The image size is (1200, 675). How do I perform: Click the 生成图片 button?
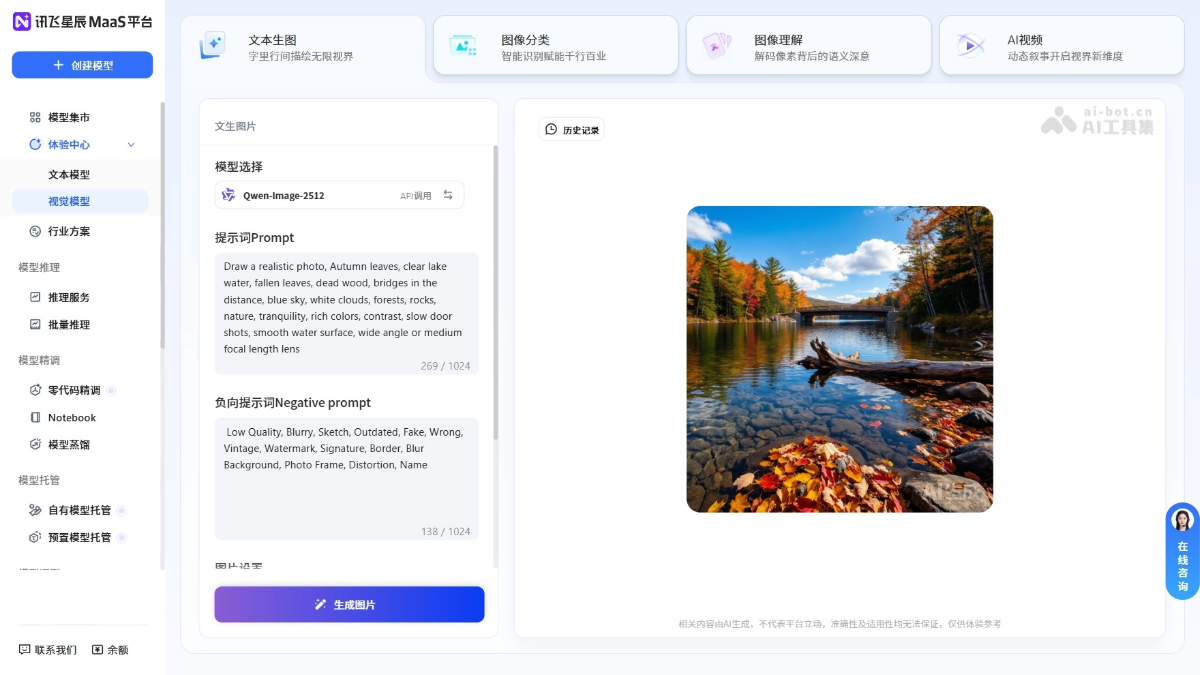[x=348, y=604]
